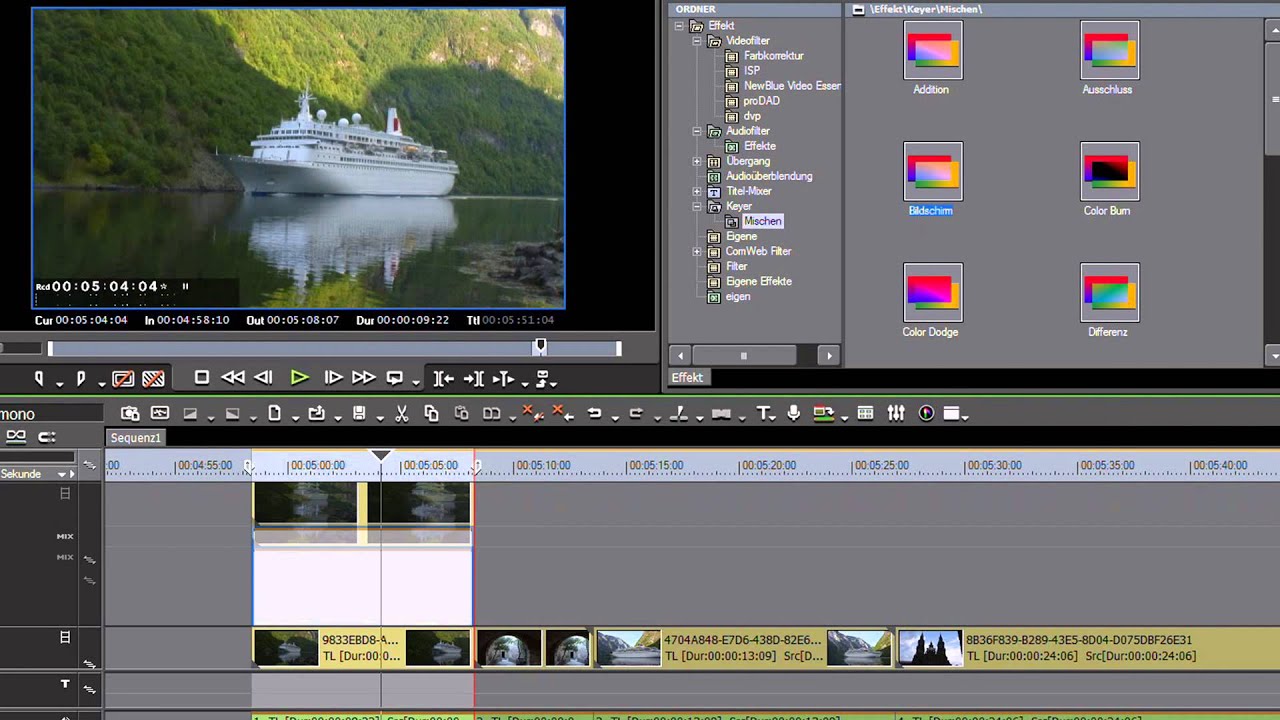Collapse the Videofilter folder
This screenshot has width=1280, height=720.
pyautogui.click(x=698, y=41)
